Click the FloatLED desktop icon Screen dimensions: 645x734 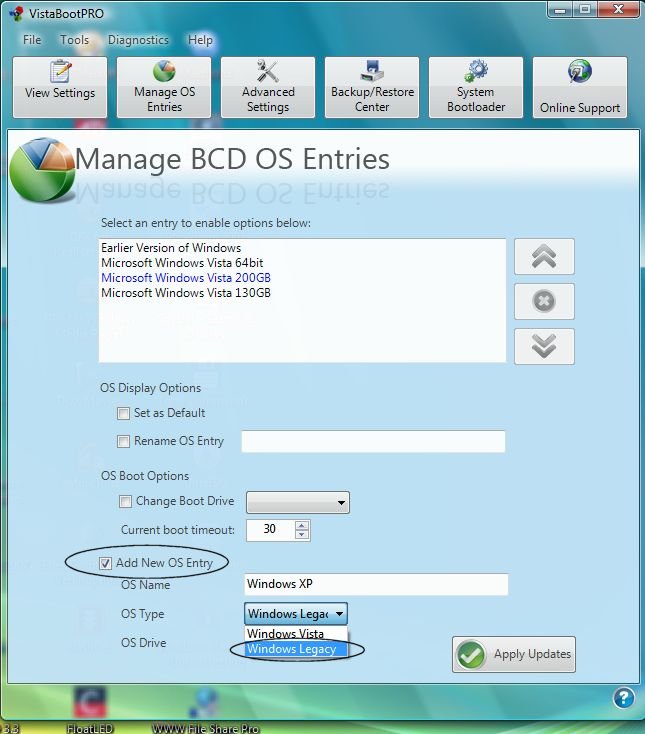pyautogui.click(x=90, y=709)
